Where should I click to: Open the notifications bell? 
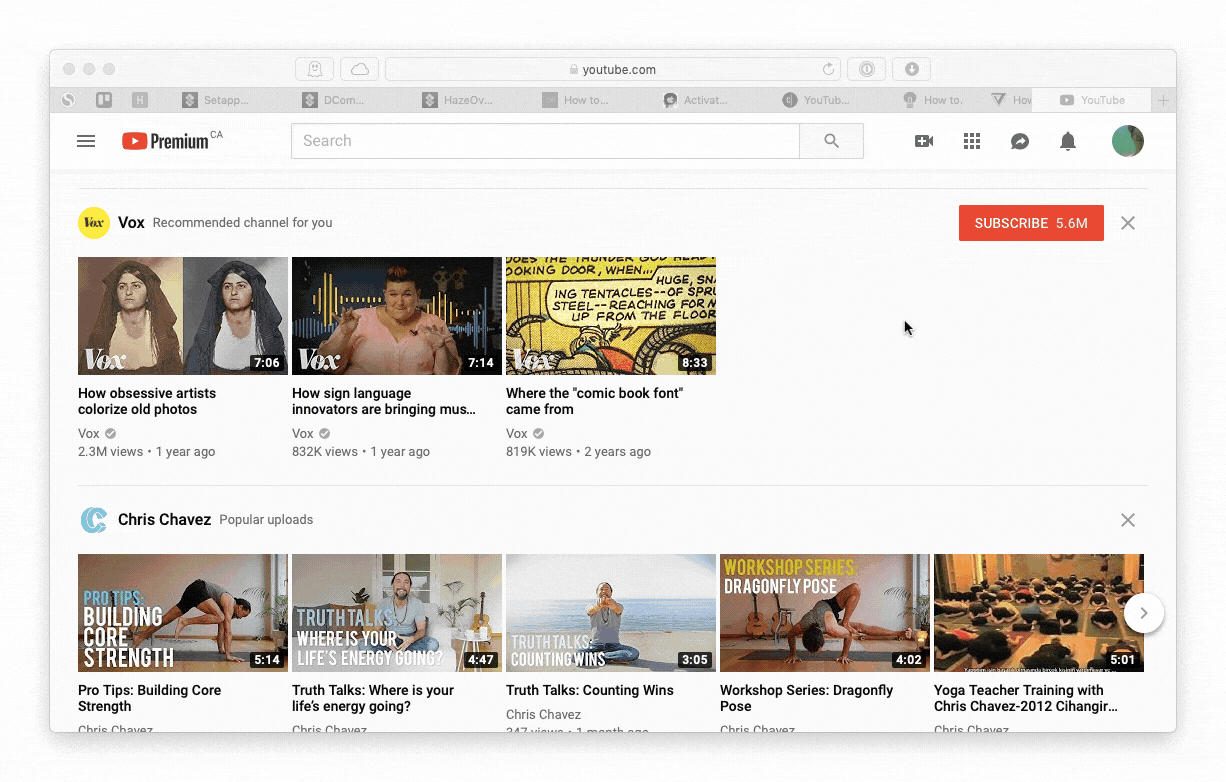[1068, 141]
